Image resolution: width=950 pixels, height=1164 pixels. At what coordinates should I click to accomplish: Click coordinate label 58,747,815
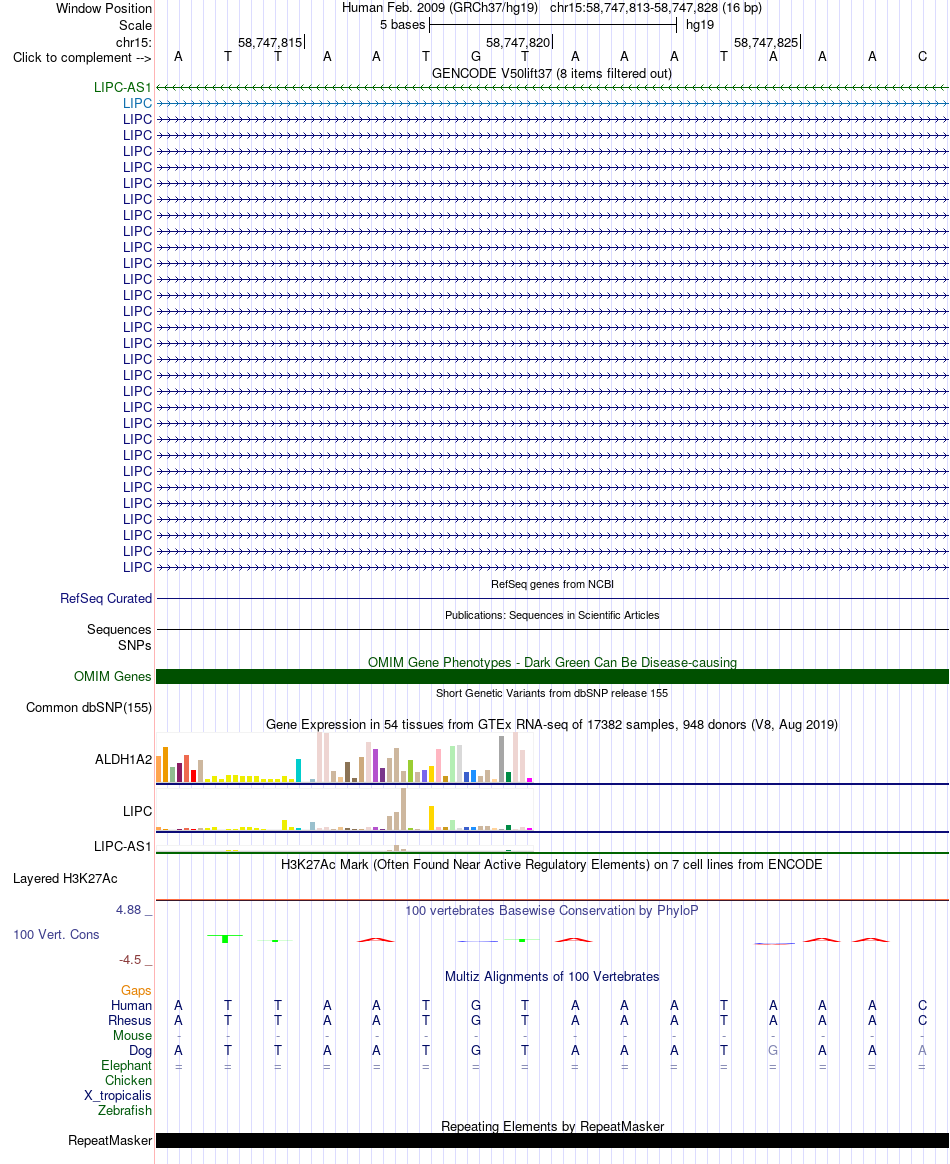click(270, 42)
